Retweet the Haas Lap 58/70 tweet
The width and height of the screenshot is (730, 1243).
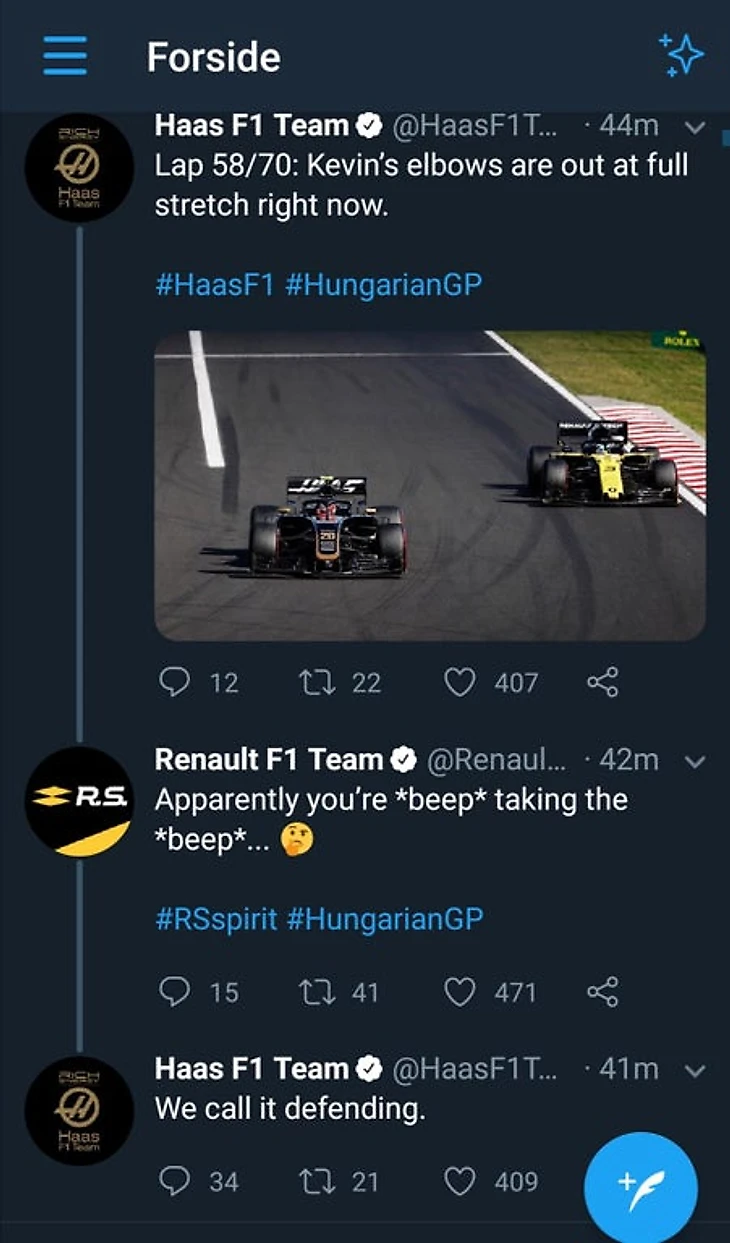tap(317, 682)
